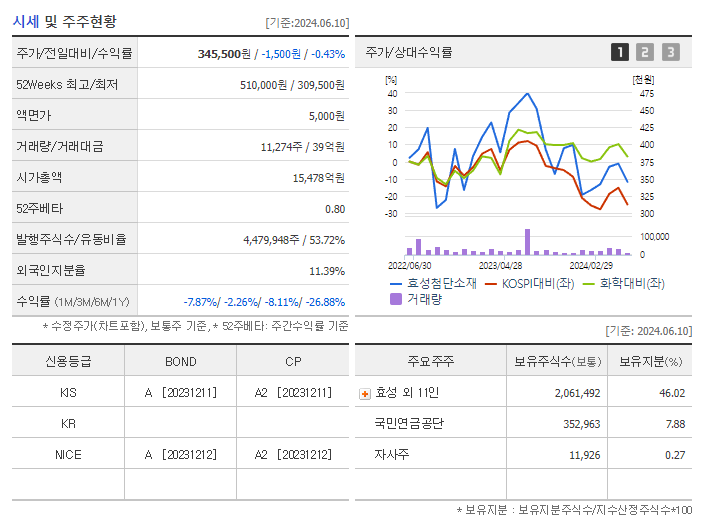Click the 화학대비(좌) green legend line
The height and width of the screenshot is (525, 702).
[x=589, y=284]
